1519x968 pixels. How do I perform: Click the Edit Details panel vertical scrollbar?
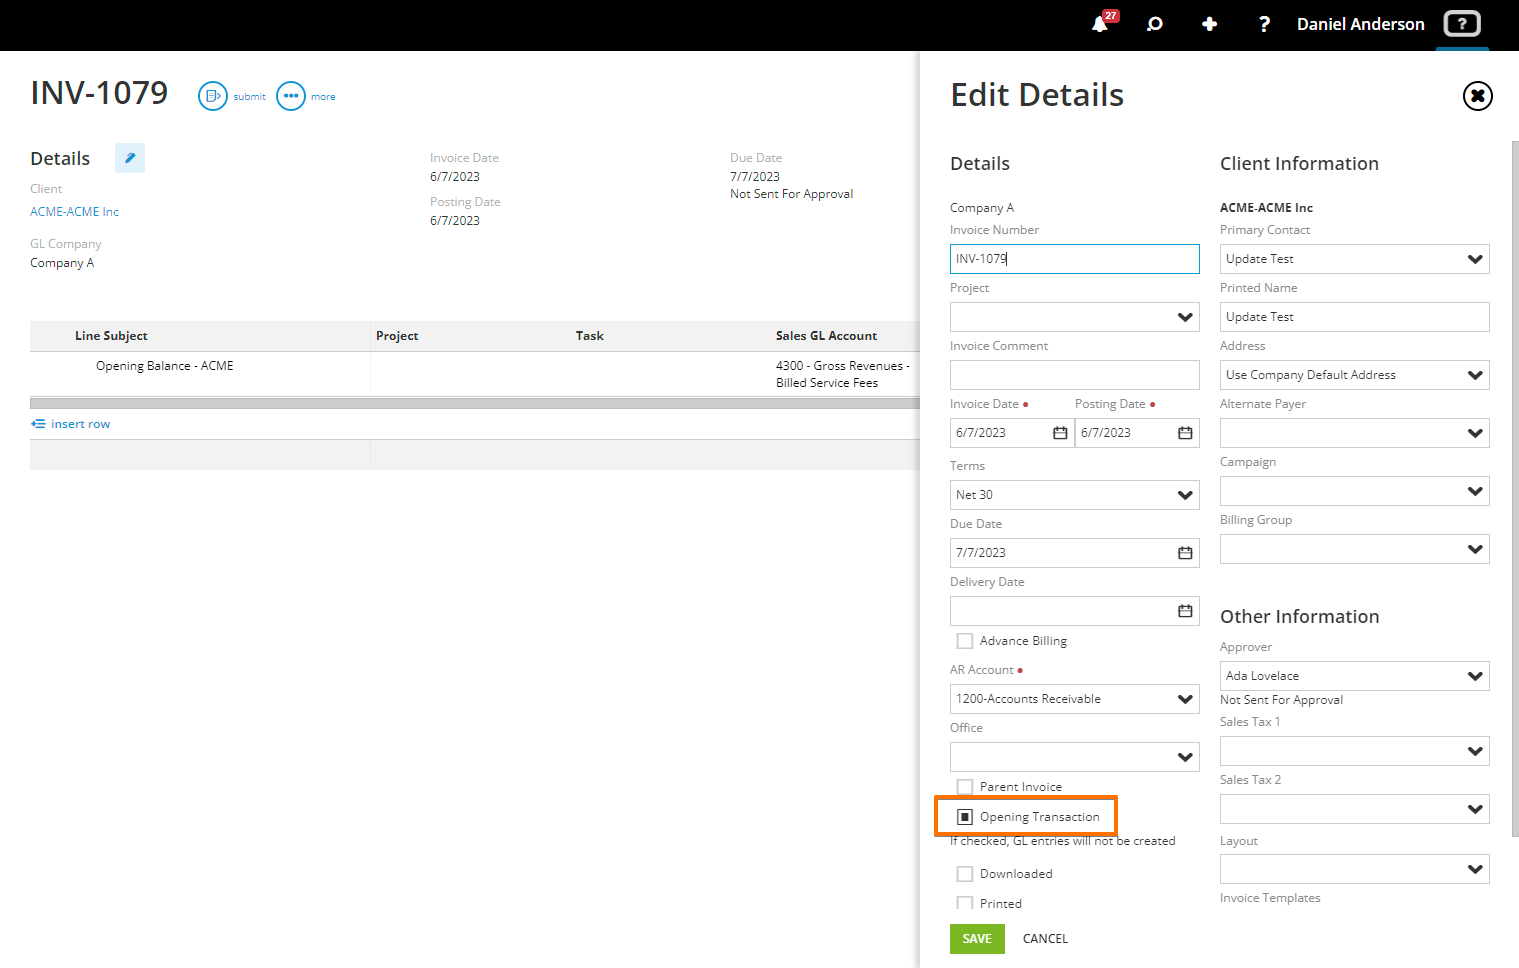(x=1515, y=488)
